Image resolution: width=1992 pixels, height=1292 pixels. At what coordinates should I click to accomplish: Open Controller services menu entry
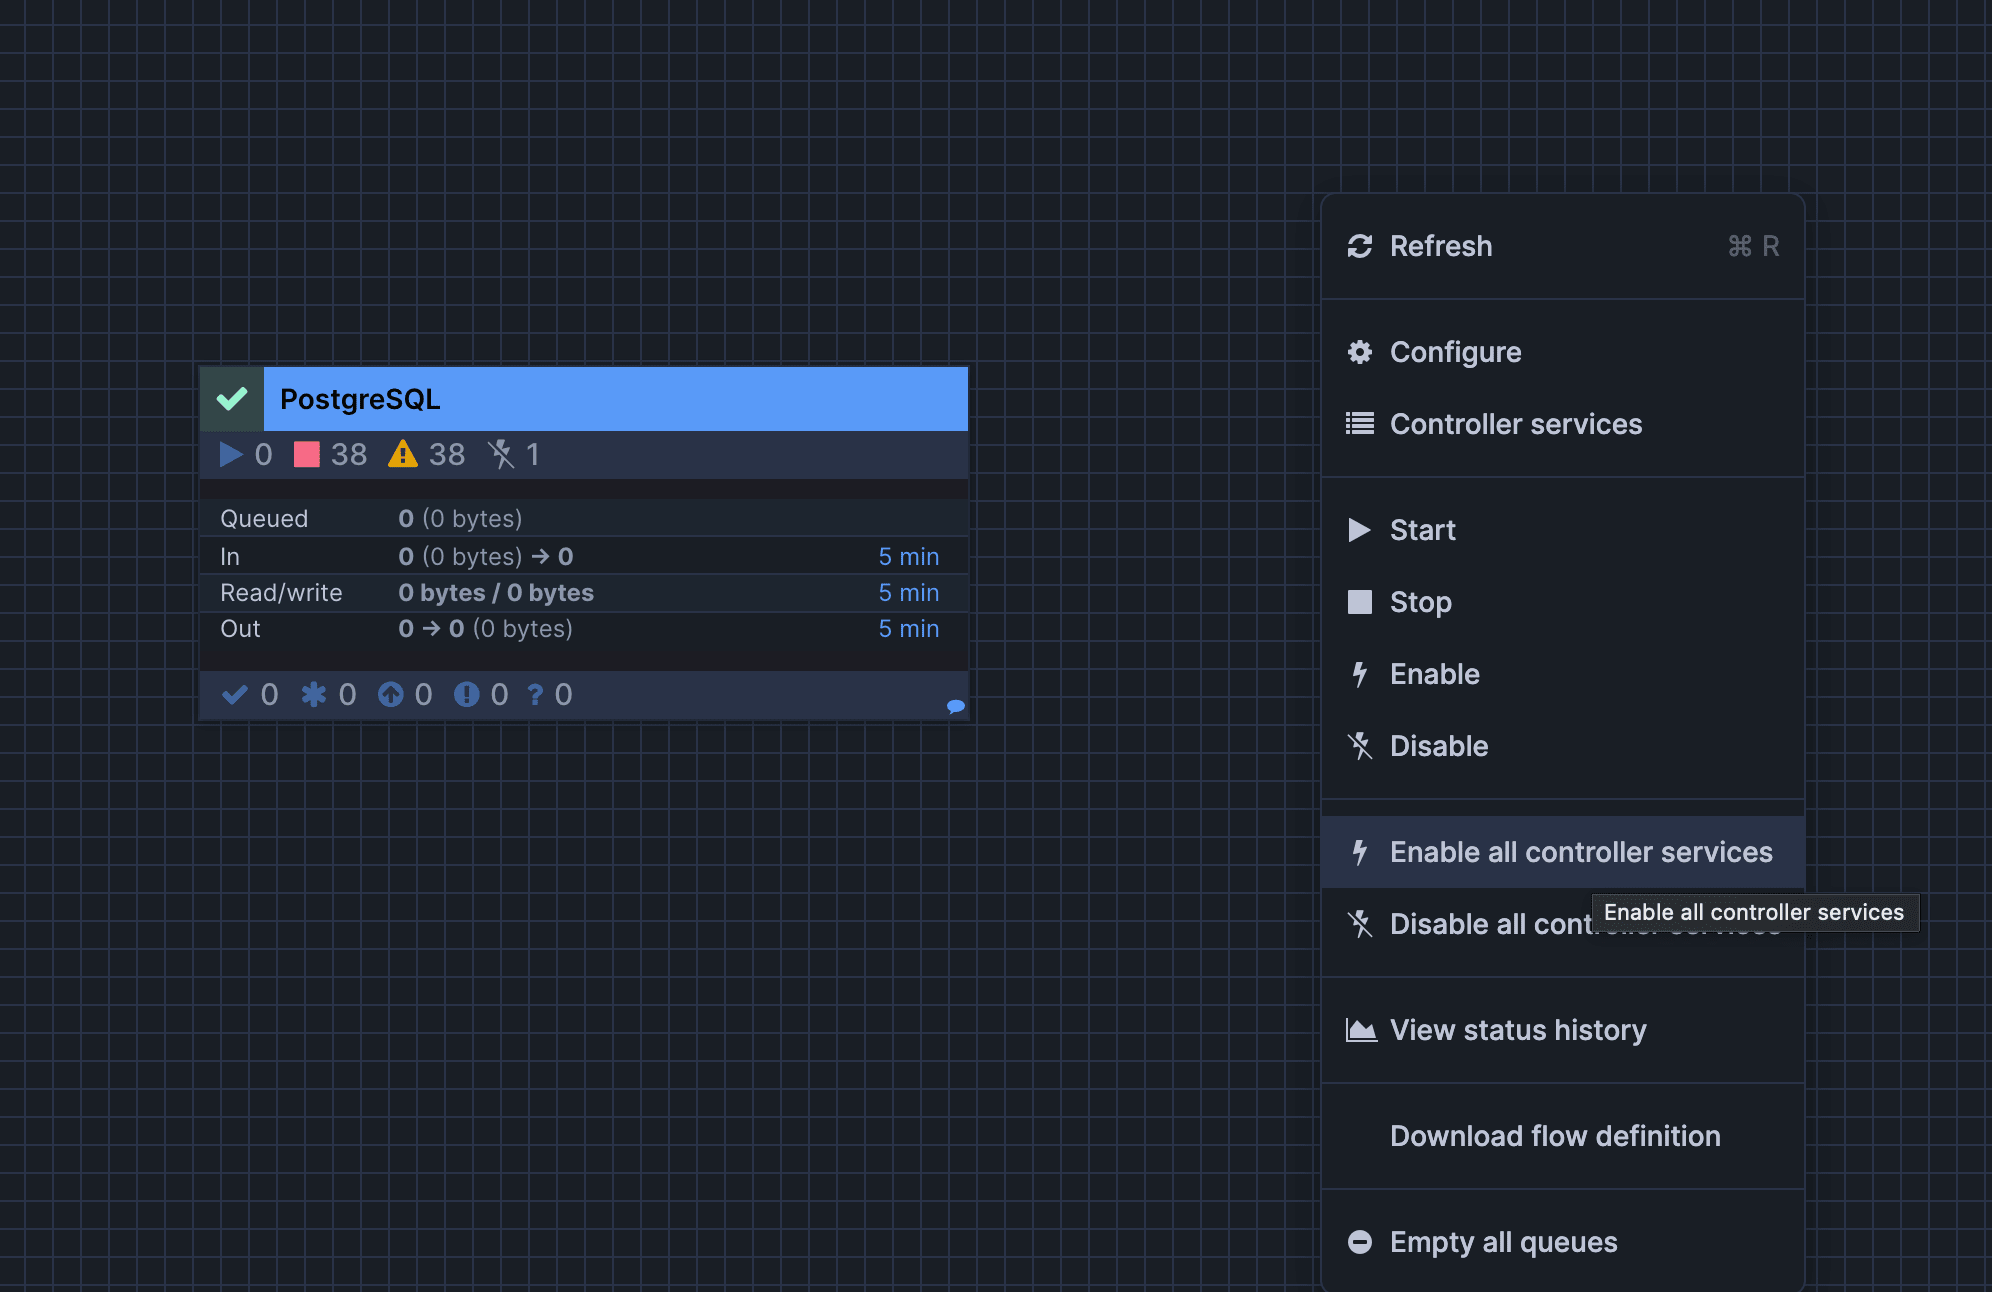1563,424
